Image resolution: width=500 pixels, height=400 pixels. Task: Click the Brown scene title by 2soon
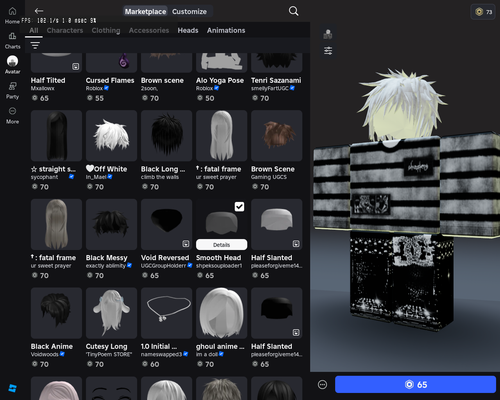point(162,80)
